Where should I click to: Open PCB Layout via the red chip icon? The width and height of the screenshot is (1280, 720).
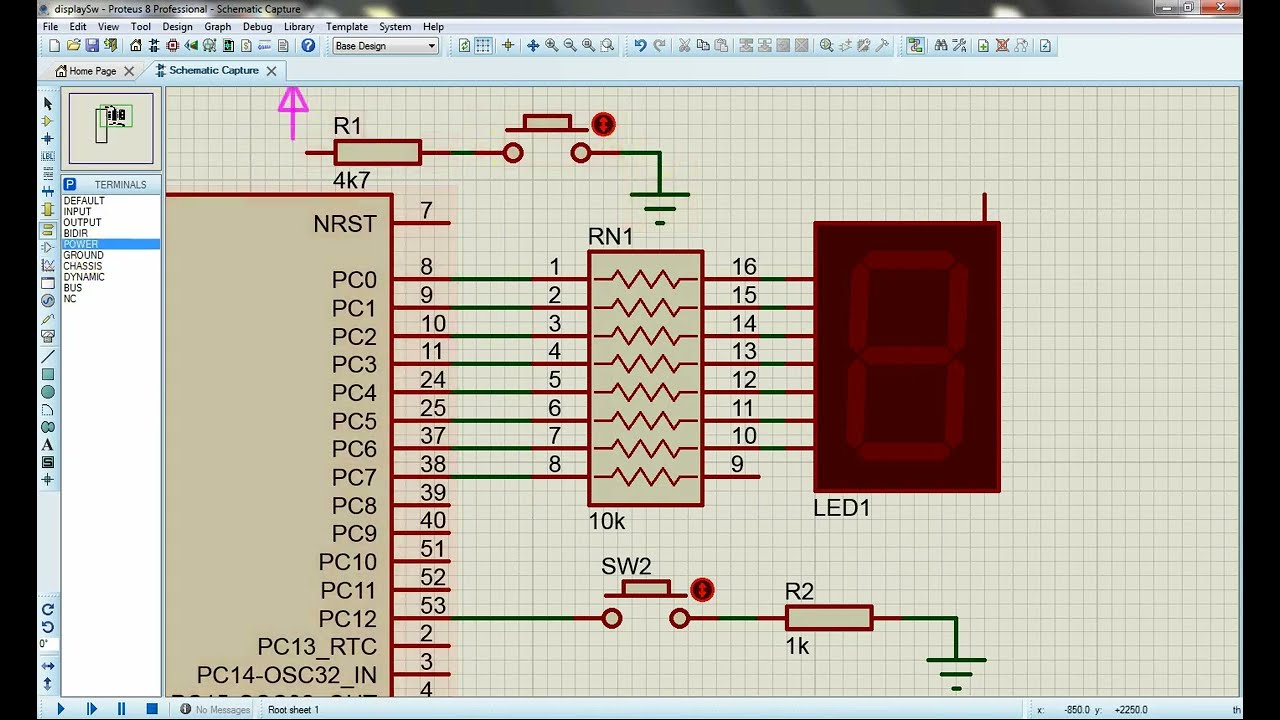pyautogui.click(x=173, y=46)
